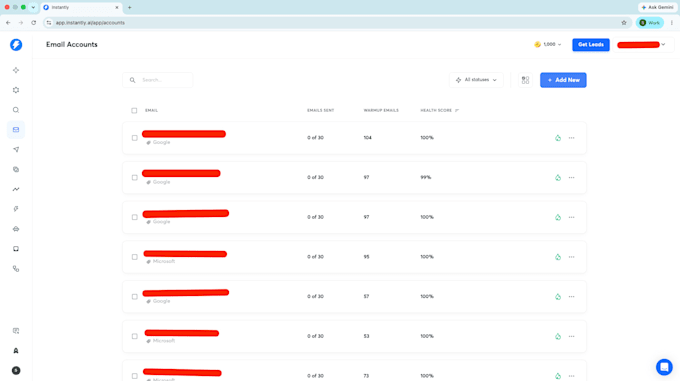The width and height of the screenshot is (680, 381).
Task: Click into the Search accounts field
Action: pos(158,80)
